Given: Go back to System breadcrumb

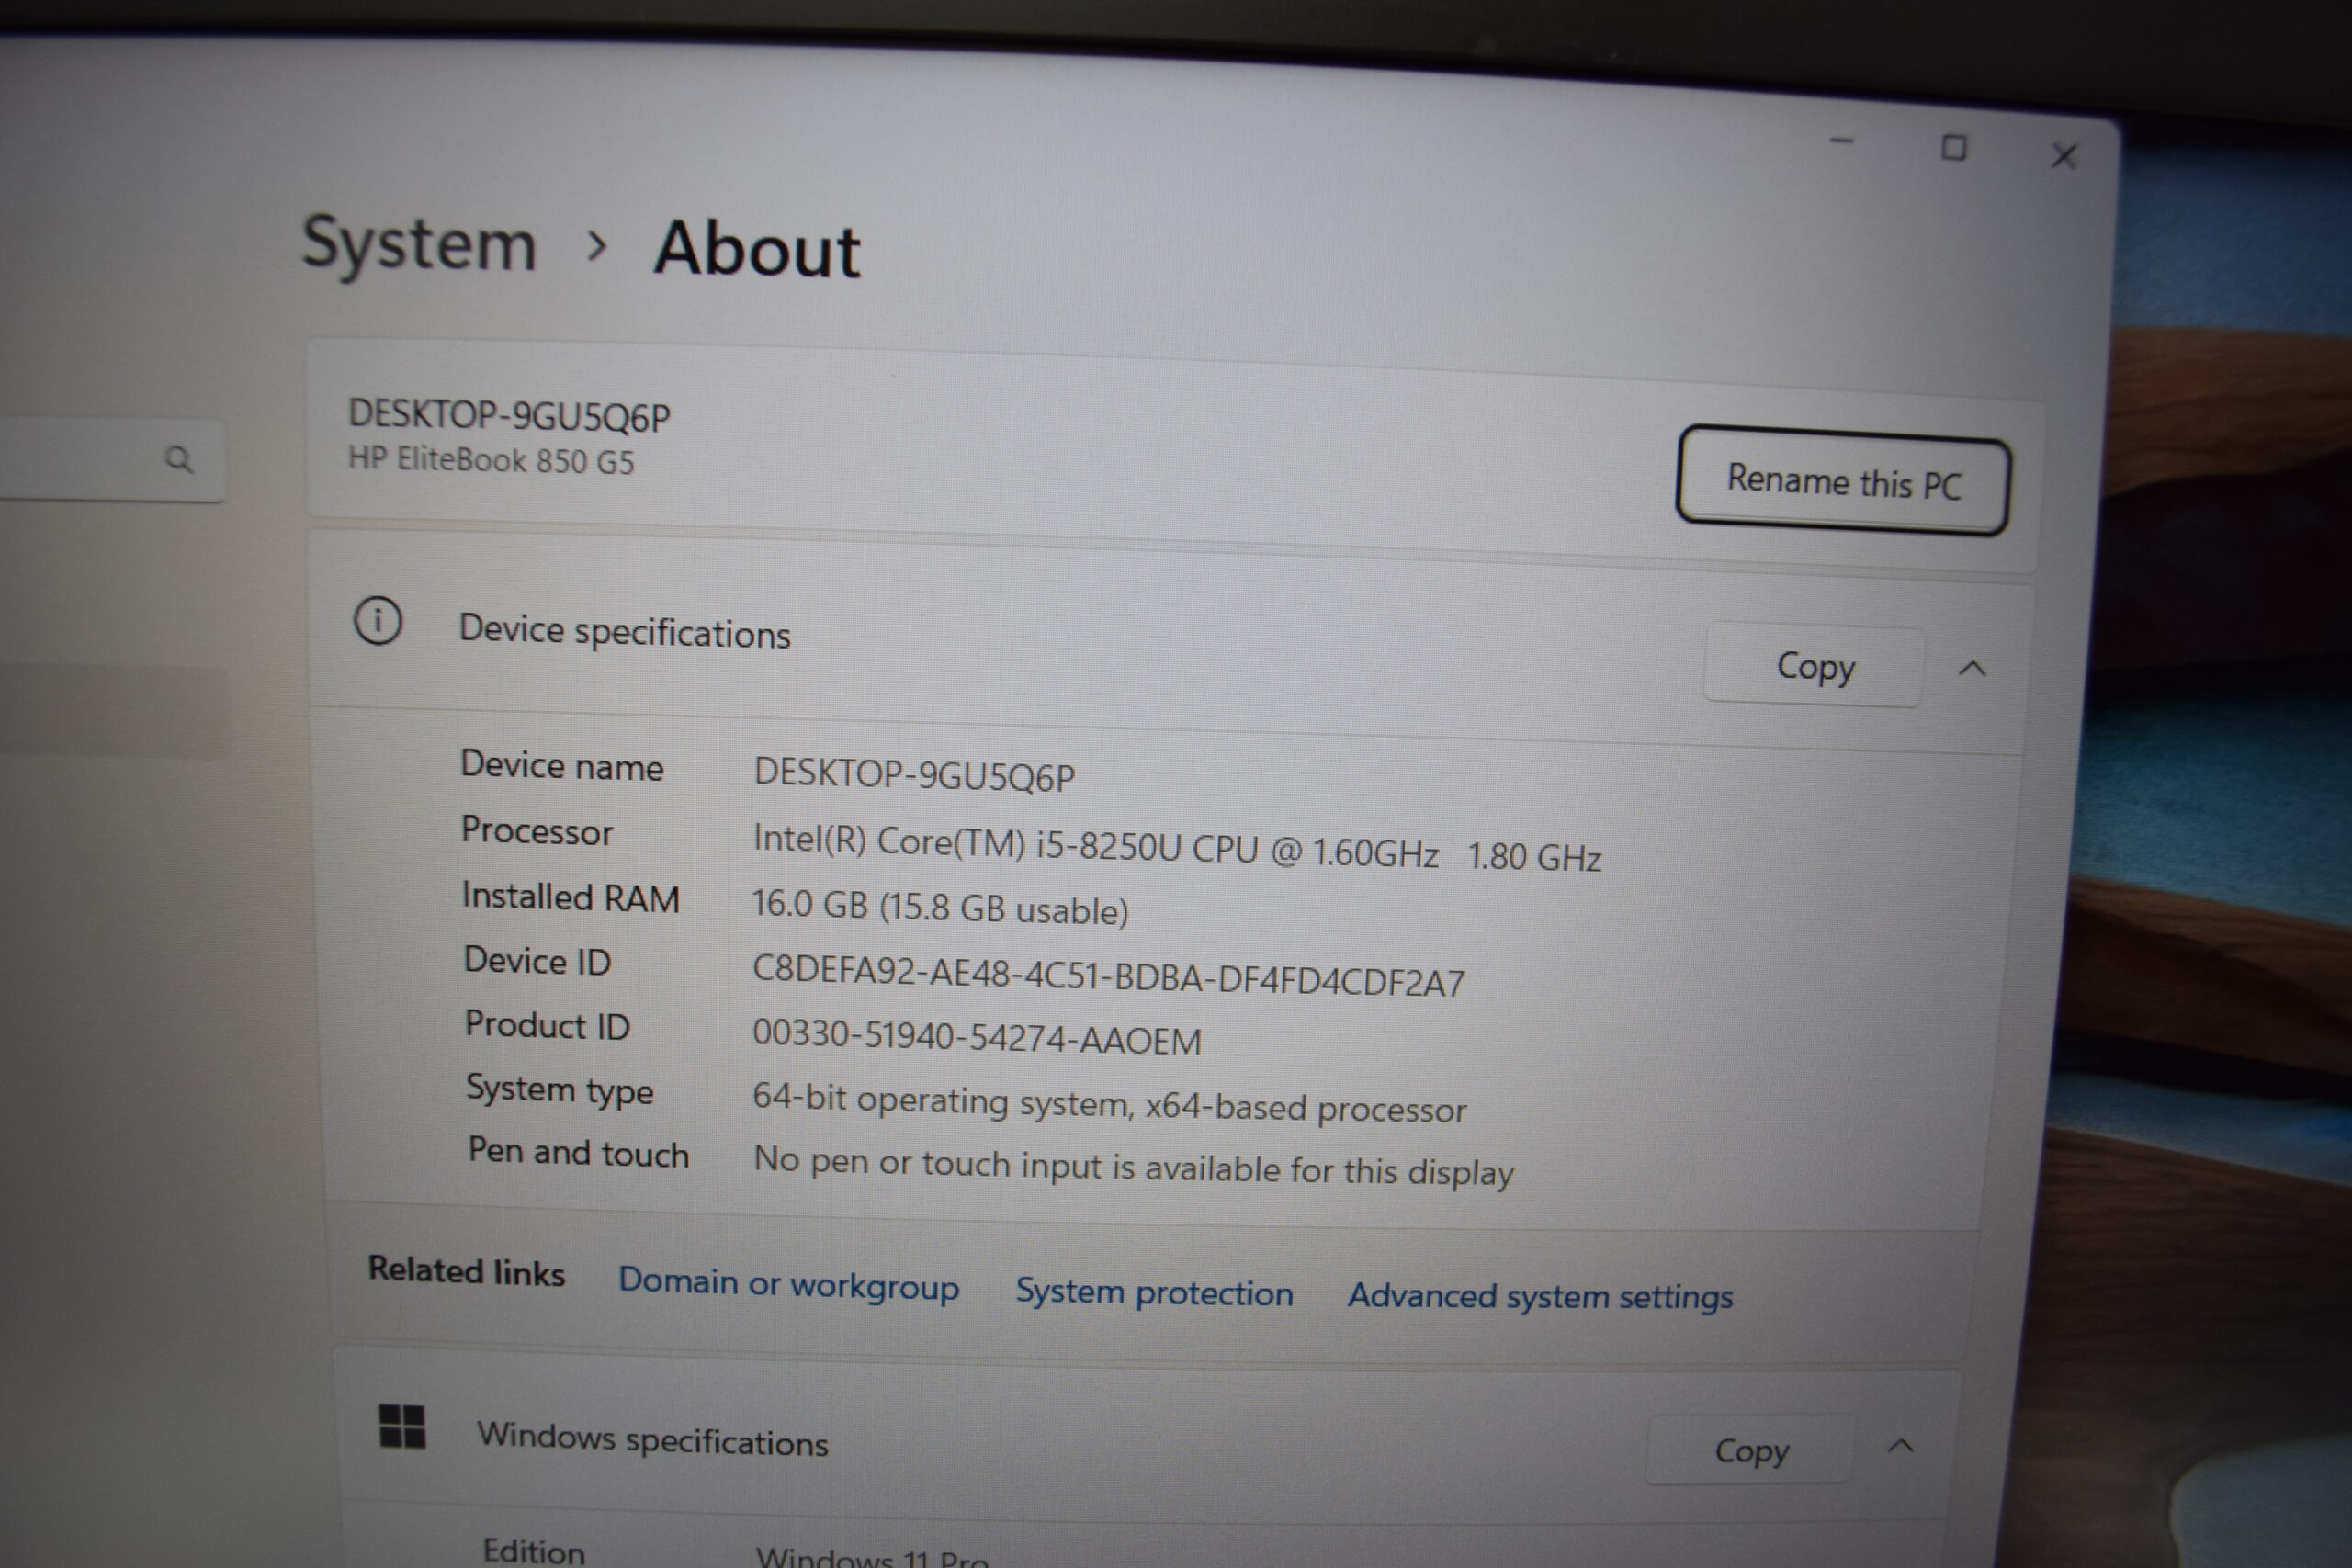Looking at the screenshot, I should click(420, 243).
